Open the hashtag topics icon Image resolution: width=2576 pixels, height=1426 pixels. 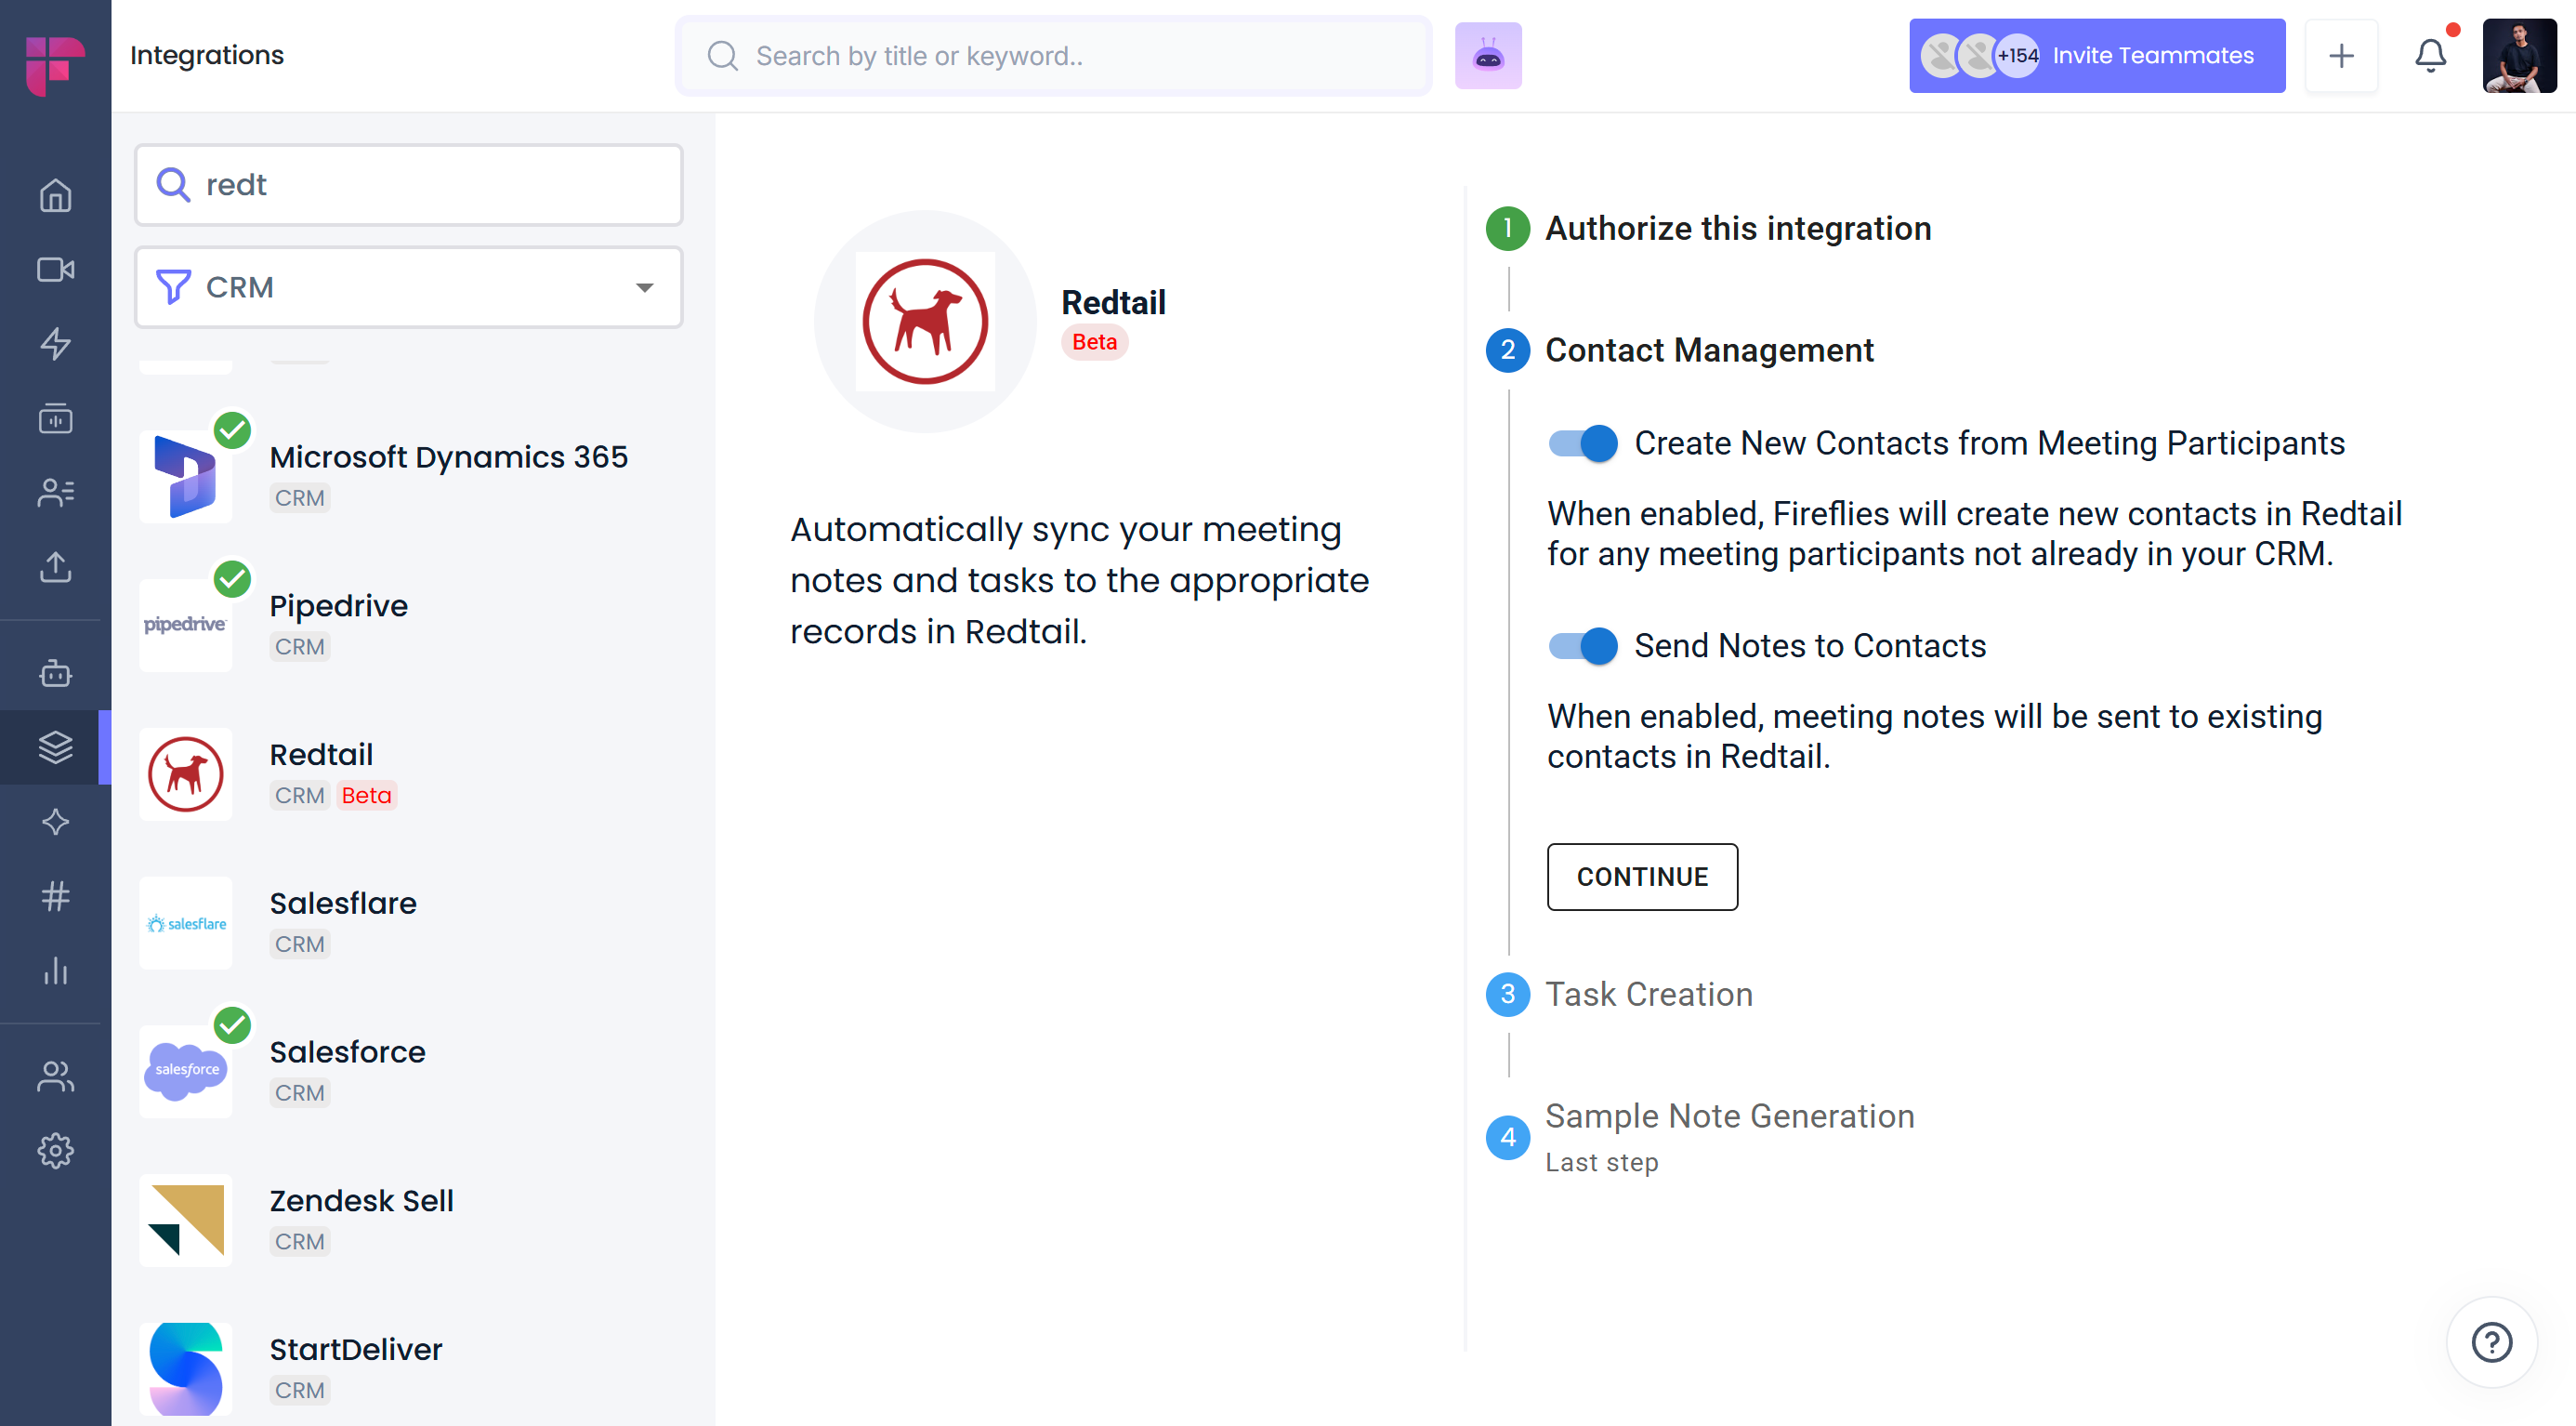[55, 897]
